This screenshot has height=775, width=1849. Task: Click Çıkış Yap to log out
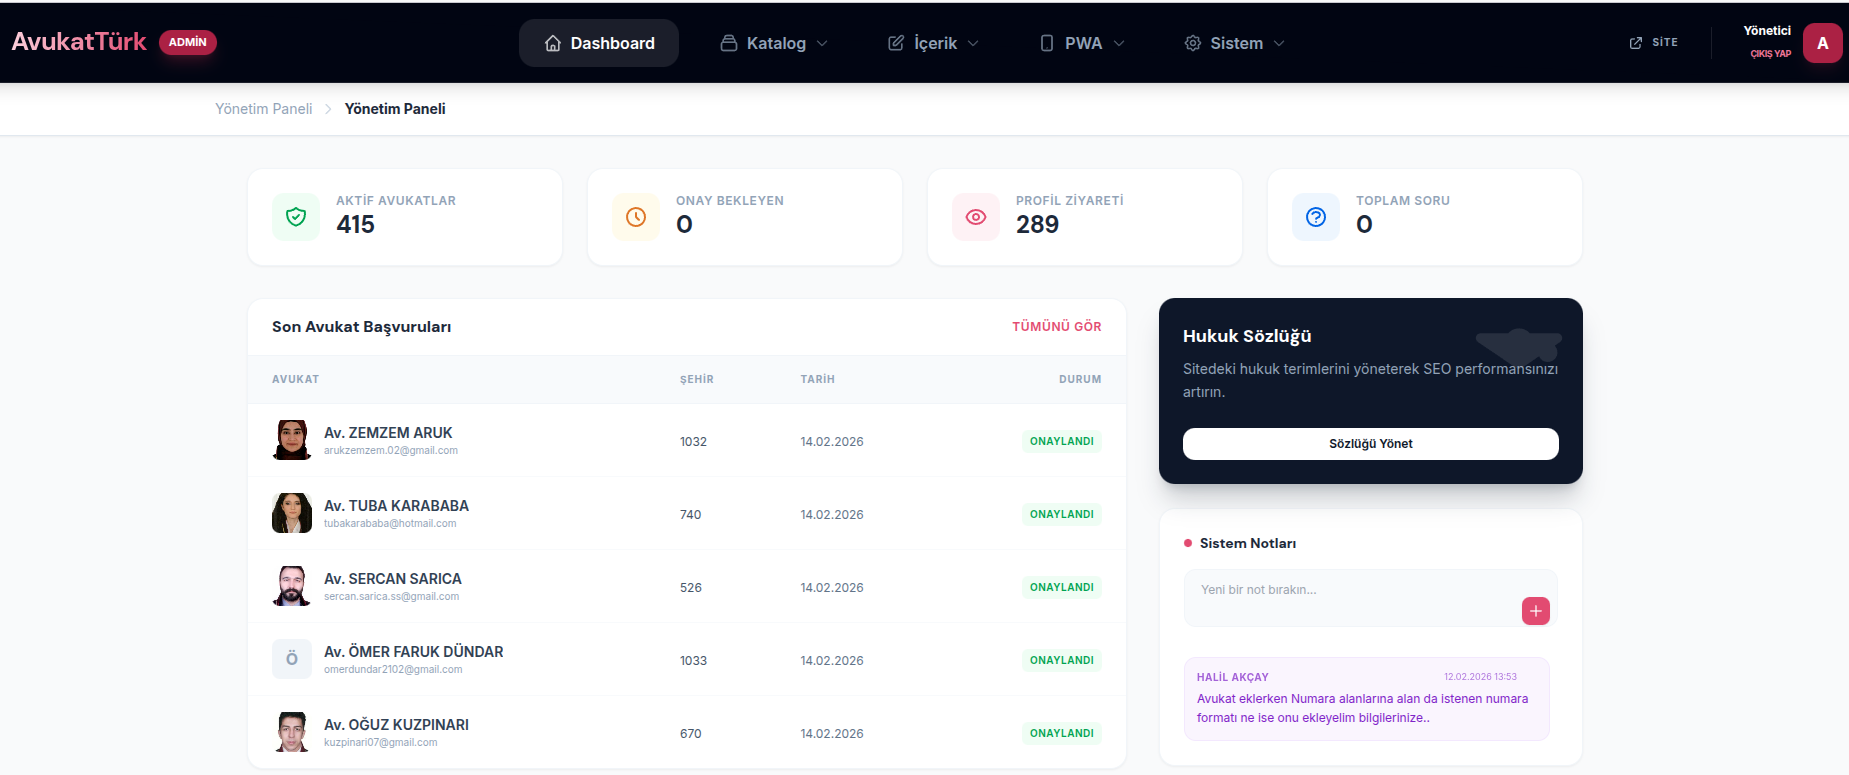coord(1770,54)
